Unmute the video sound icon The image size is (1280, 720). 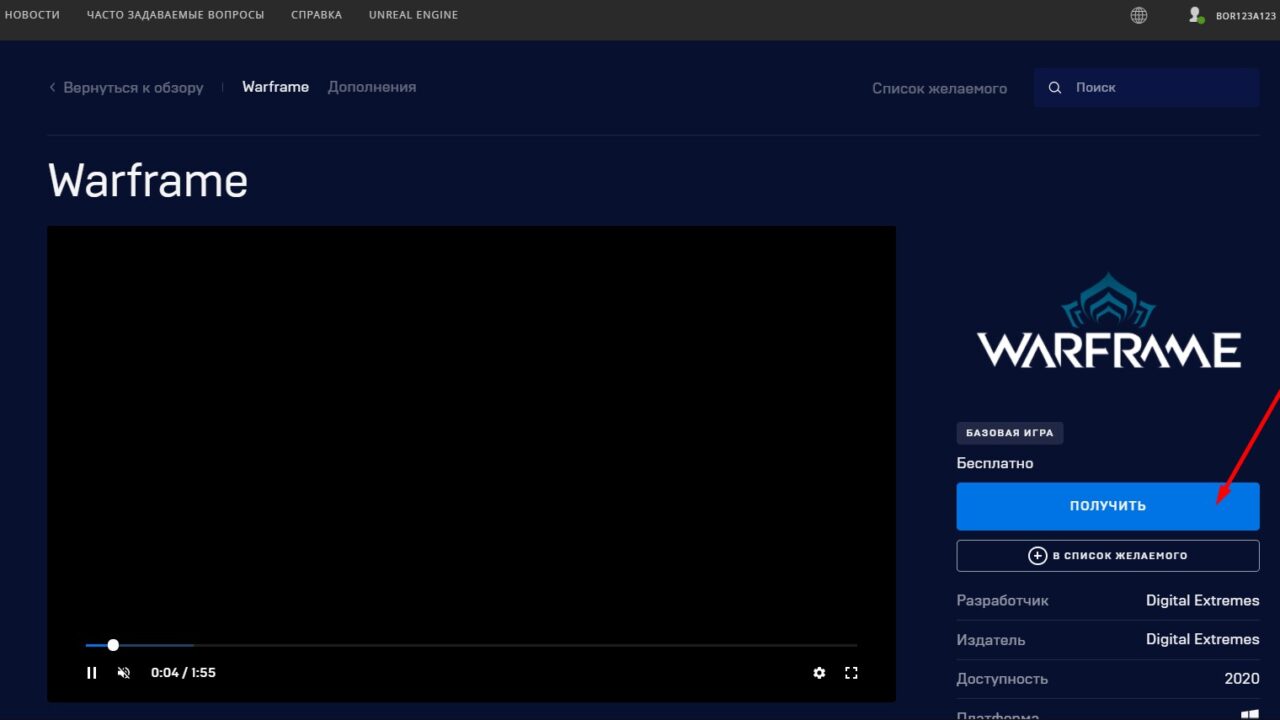[124, 673]
